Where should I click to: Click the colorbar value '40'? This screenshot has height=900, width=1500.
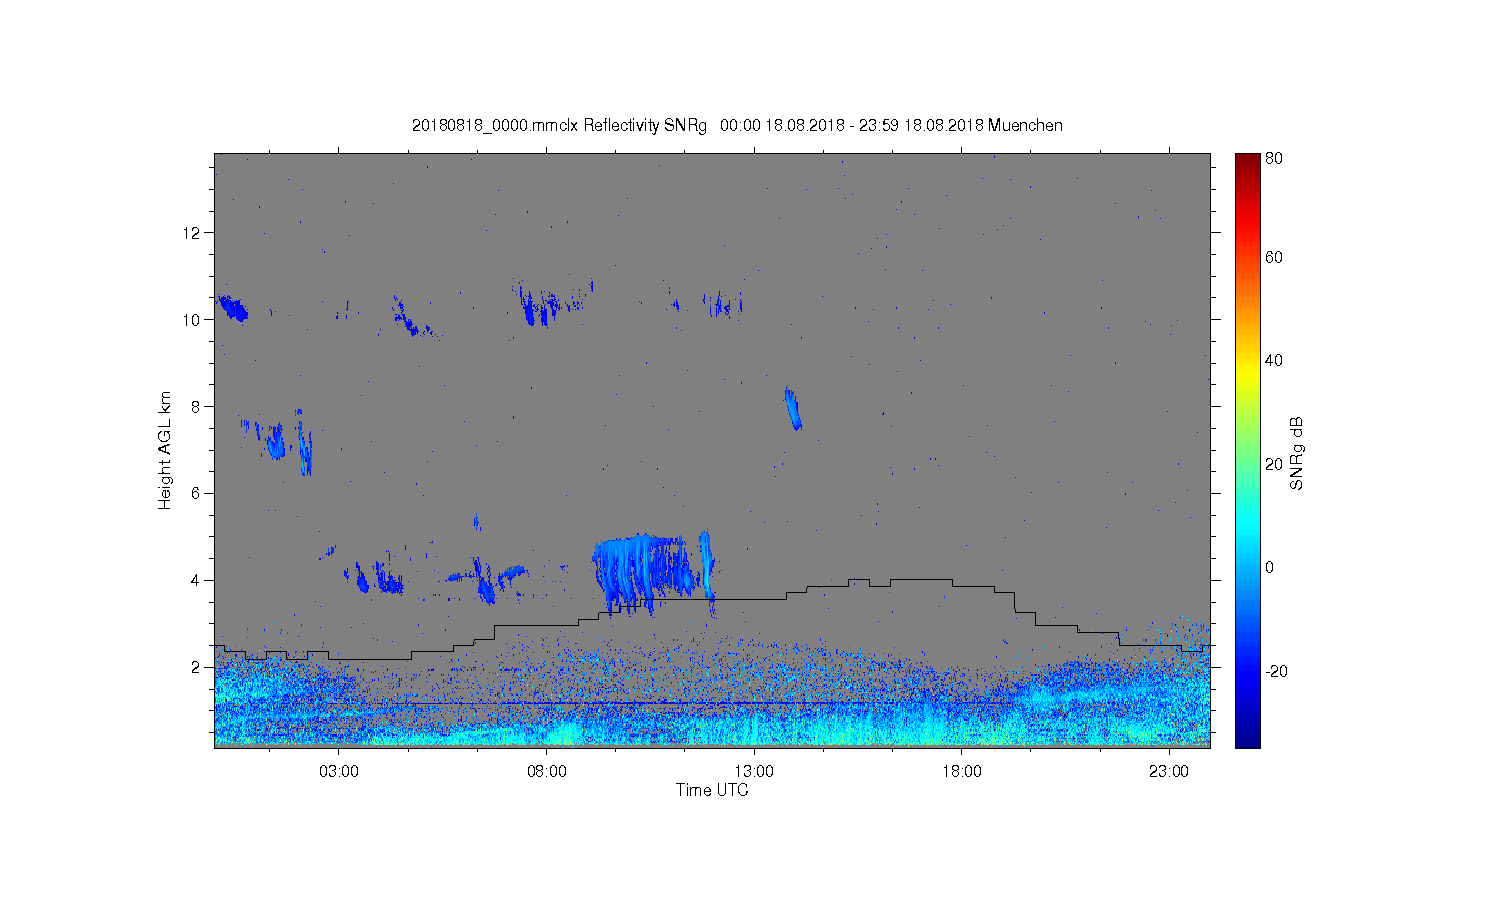pyautogui.click(x=1274, y=360)
